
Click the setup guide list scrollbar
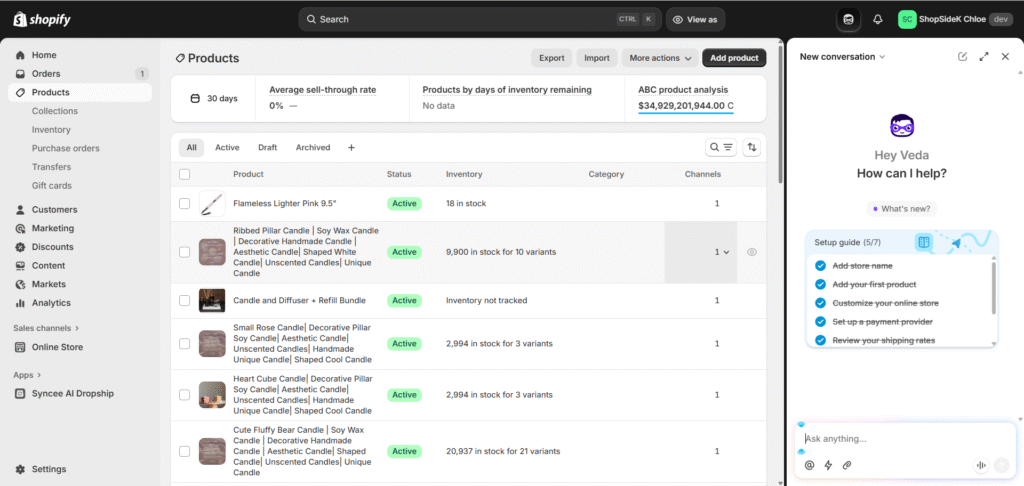point(994,287)
